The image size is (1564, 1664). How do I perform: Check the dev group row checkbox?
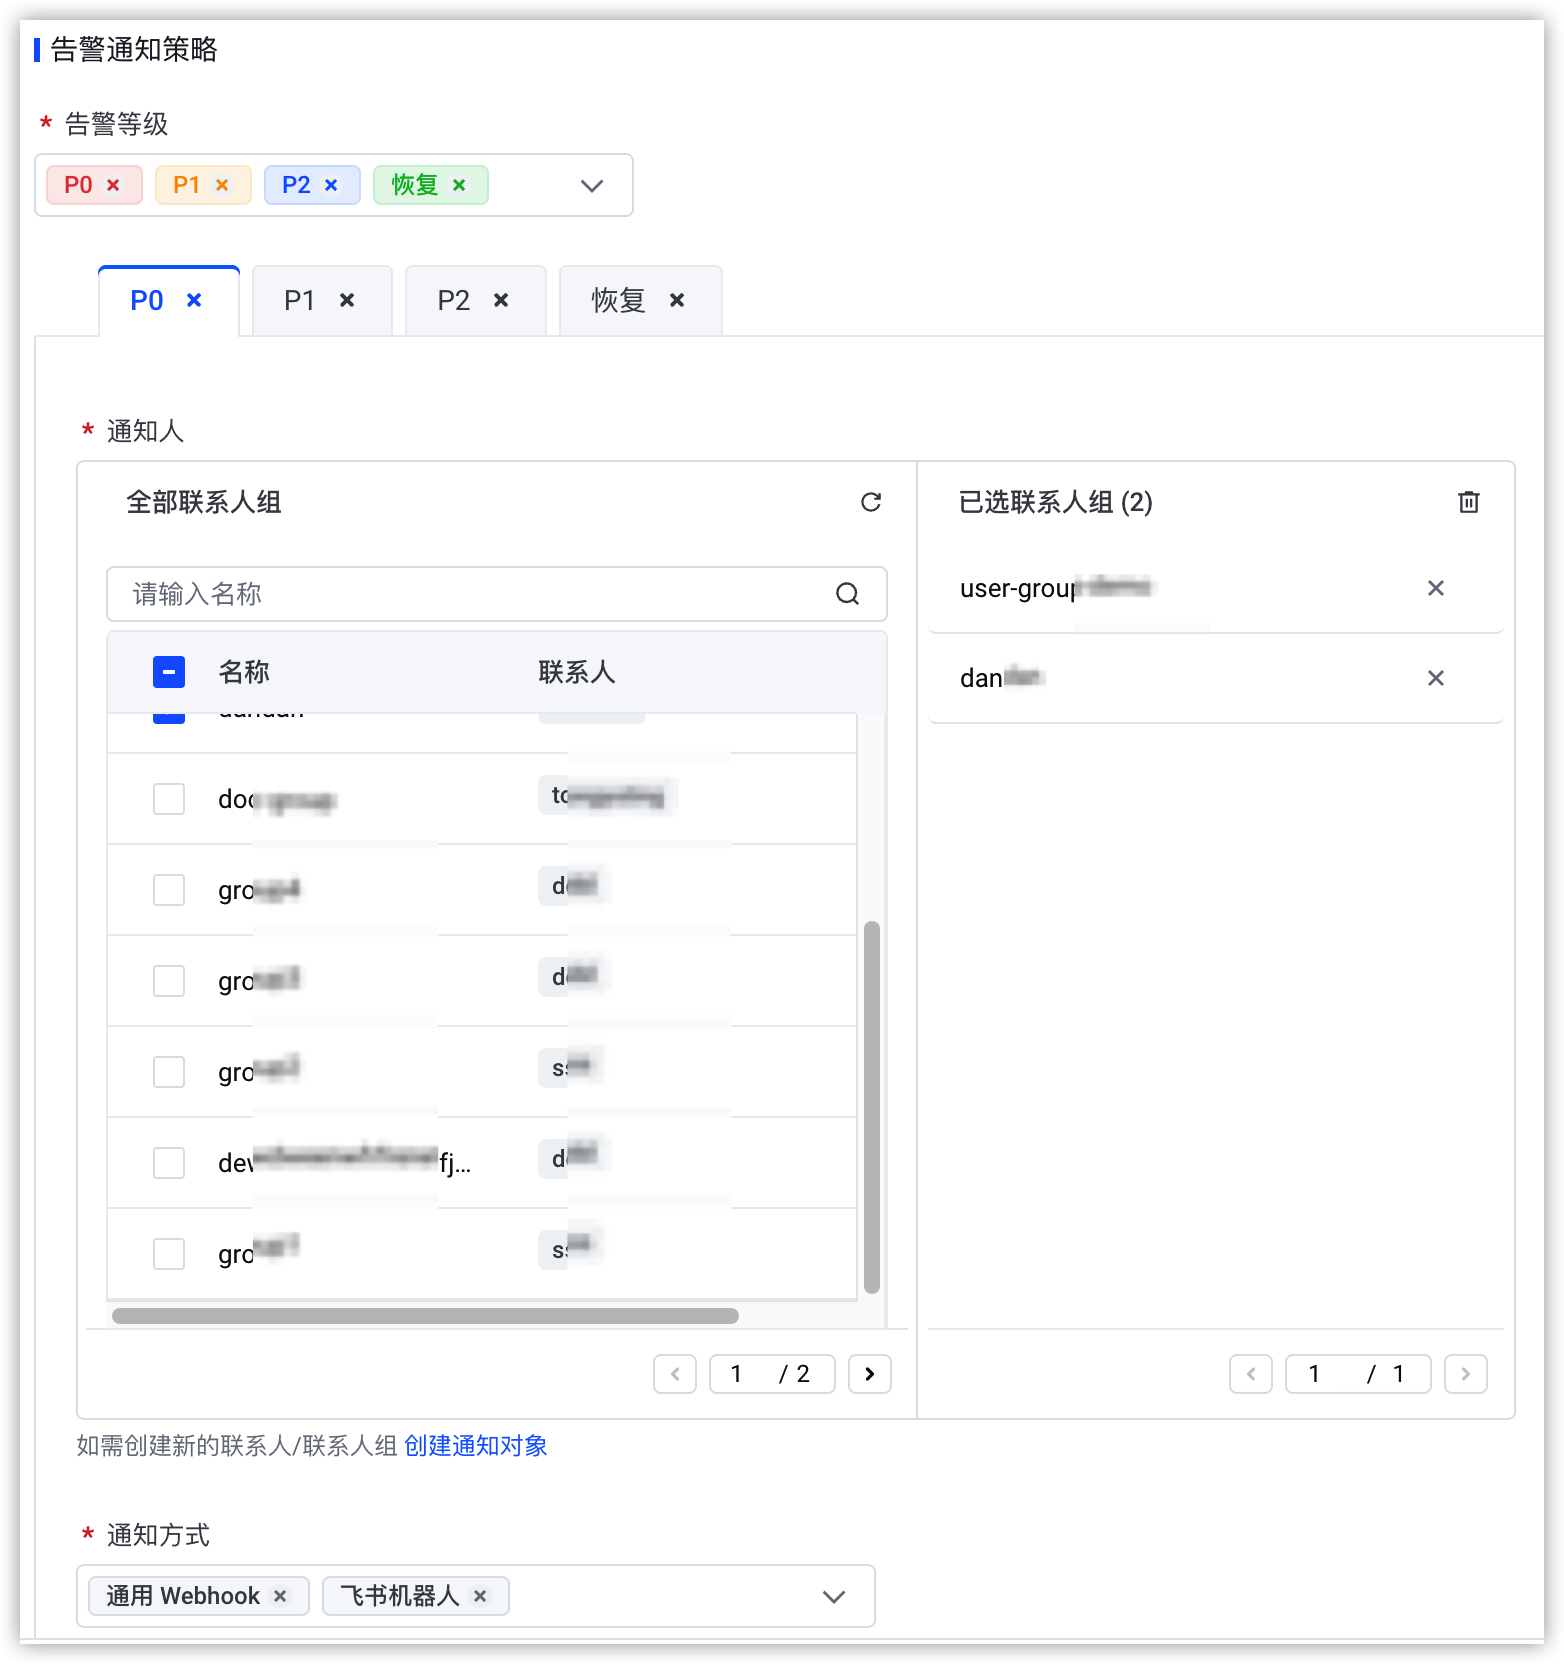point(169,1163)
